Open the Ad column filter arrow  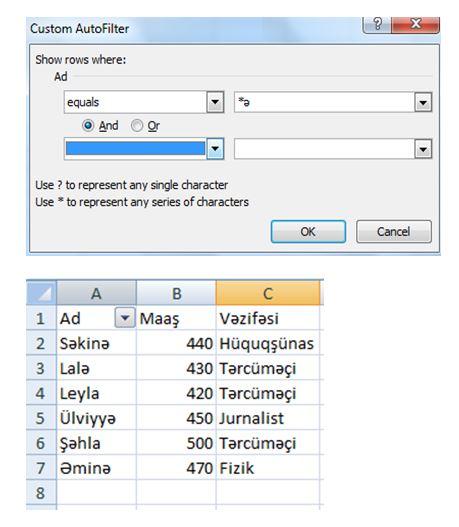point(125,317)
